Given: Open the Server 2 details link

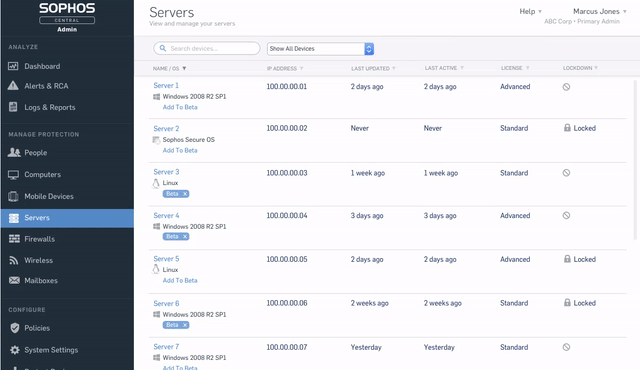Looking at the screenshot, I should click(166, 129).
